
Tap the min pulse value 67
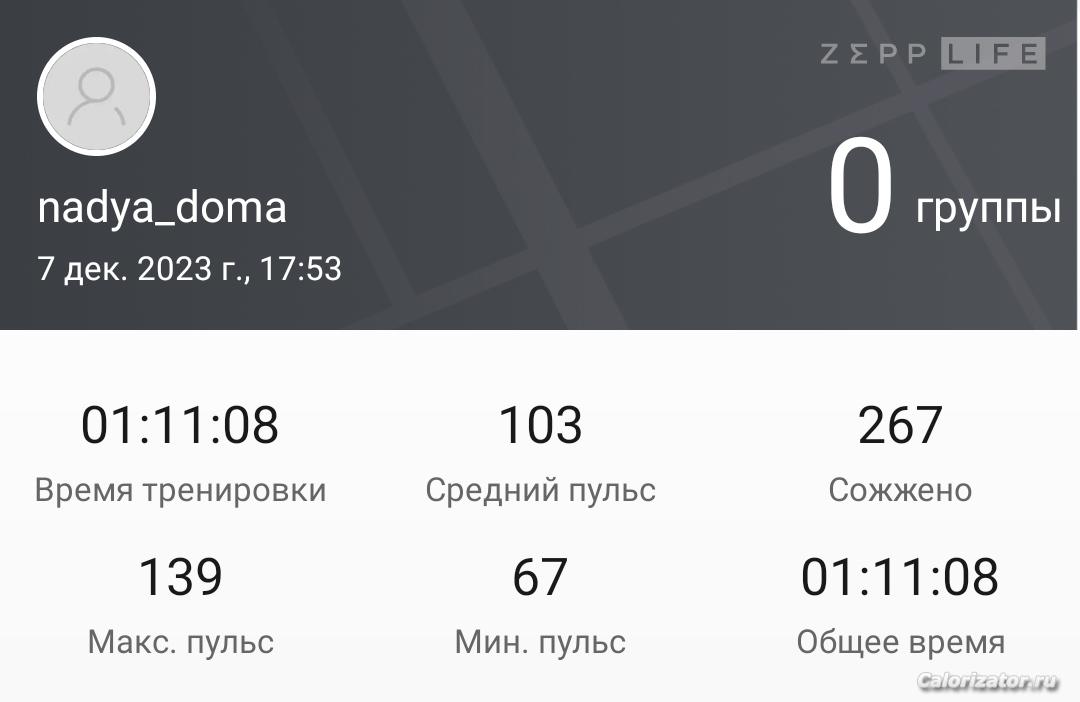pos(540,576)
